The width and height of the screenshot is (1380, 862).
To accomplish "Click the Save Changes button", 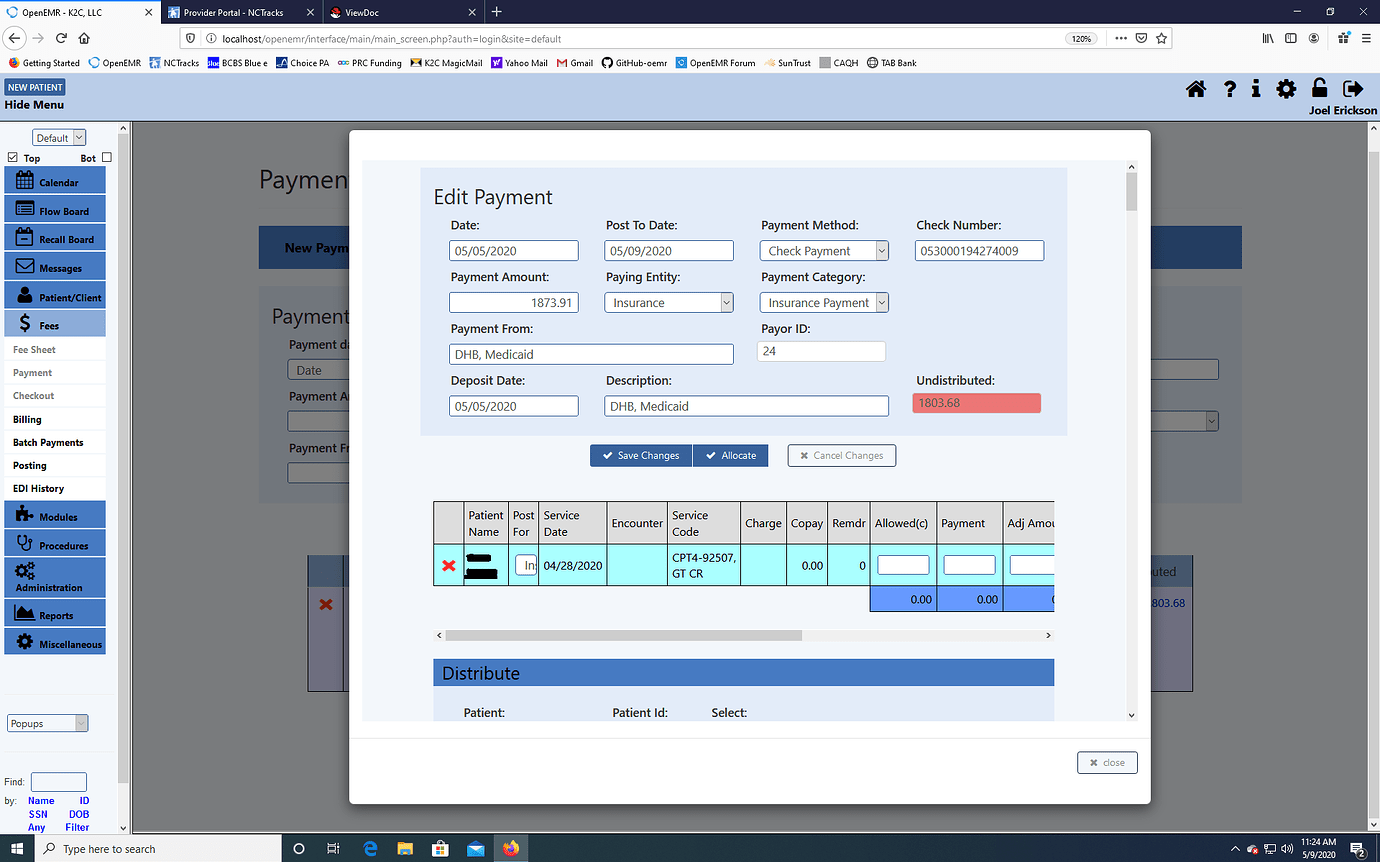I will click(640, 455).
